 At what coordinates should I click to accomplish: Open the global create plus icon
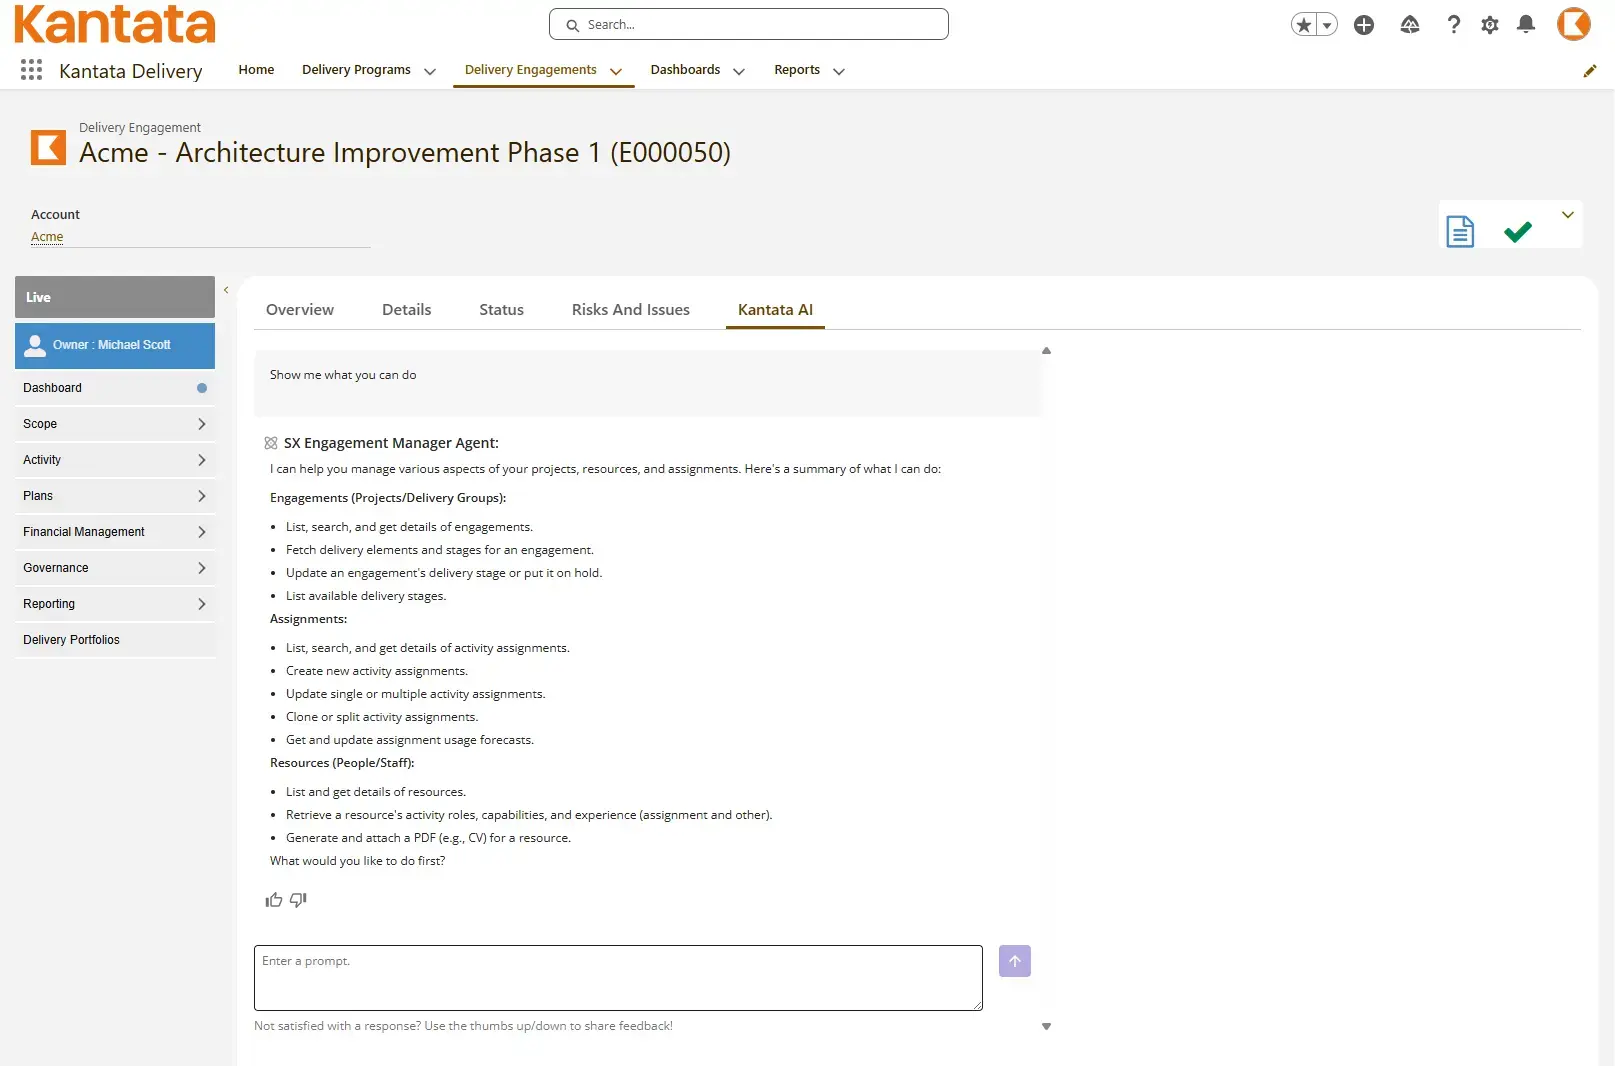(x=1363, y=25)
